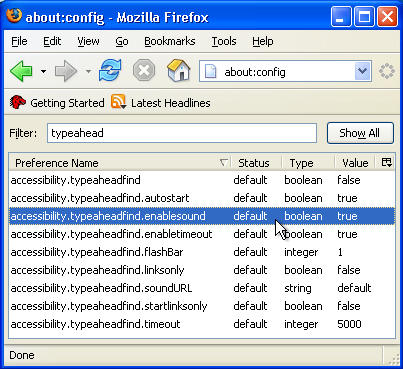
Task: Select the accessibility.typeaheadfind.autostart row
Action: tap(202, 198)
